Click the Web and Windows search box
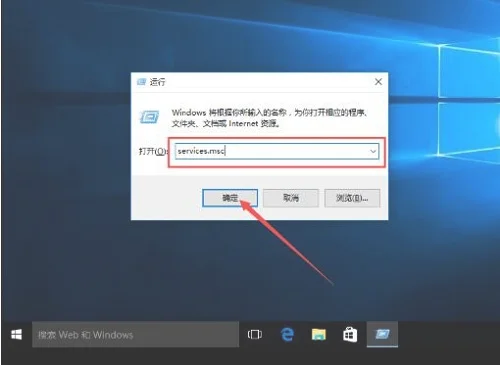The height and width of the screenshot is (365, 500). pyautogui.click(x=135, y=334)
